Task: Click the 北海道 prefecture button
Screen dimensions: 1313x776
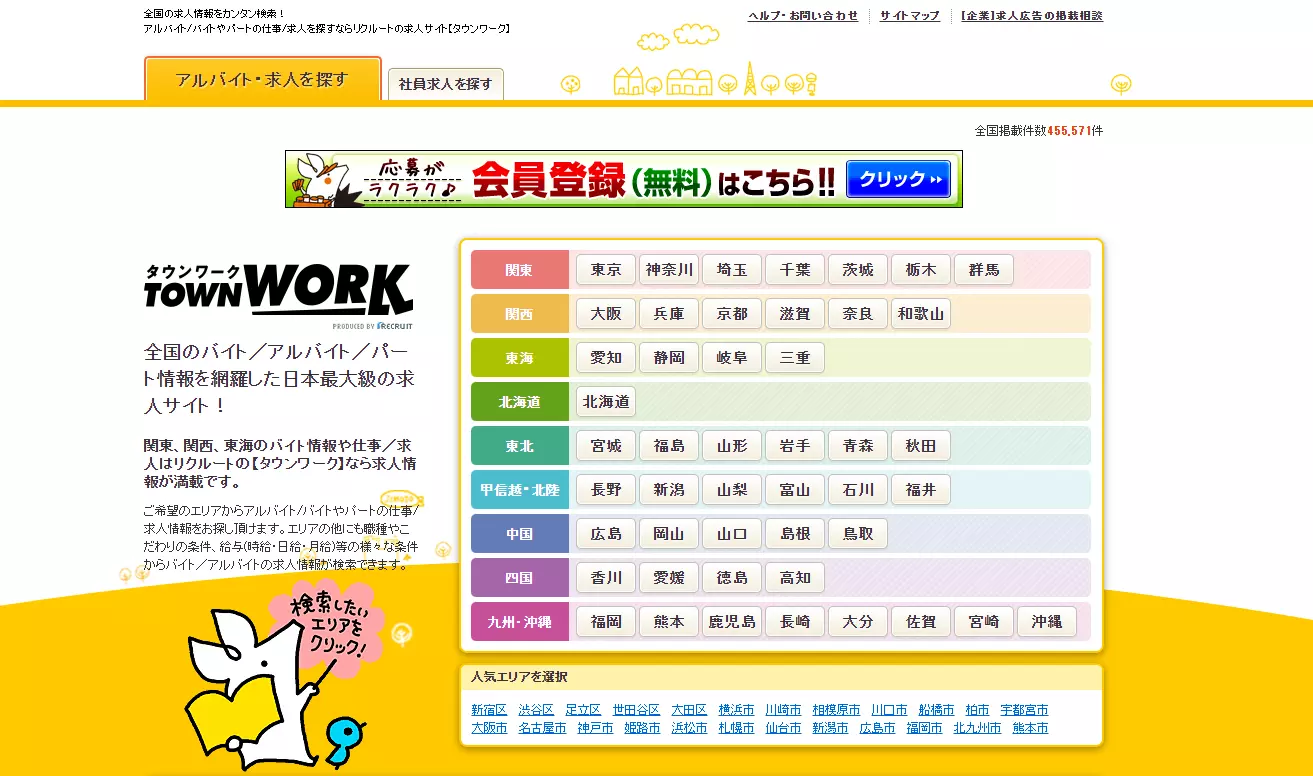Action: coord(606,402)
